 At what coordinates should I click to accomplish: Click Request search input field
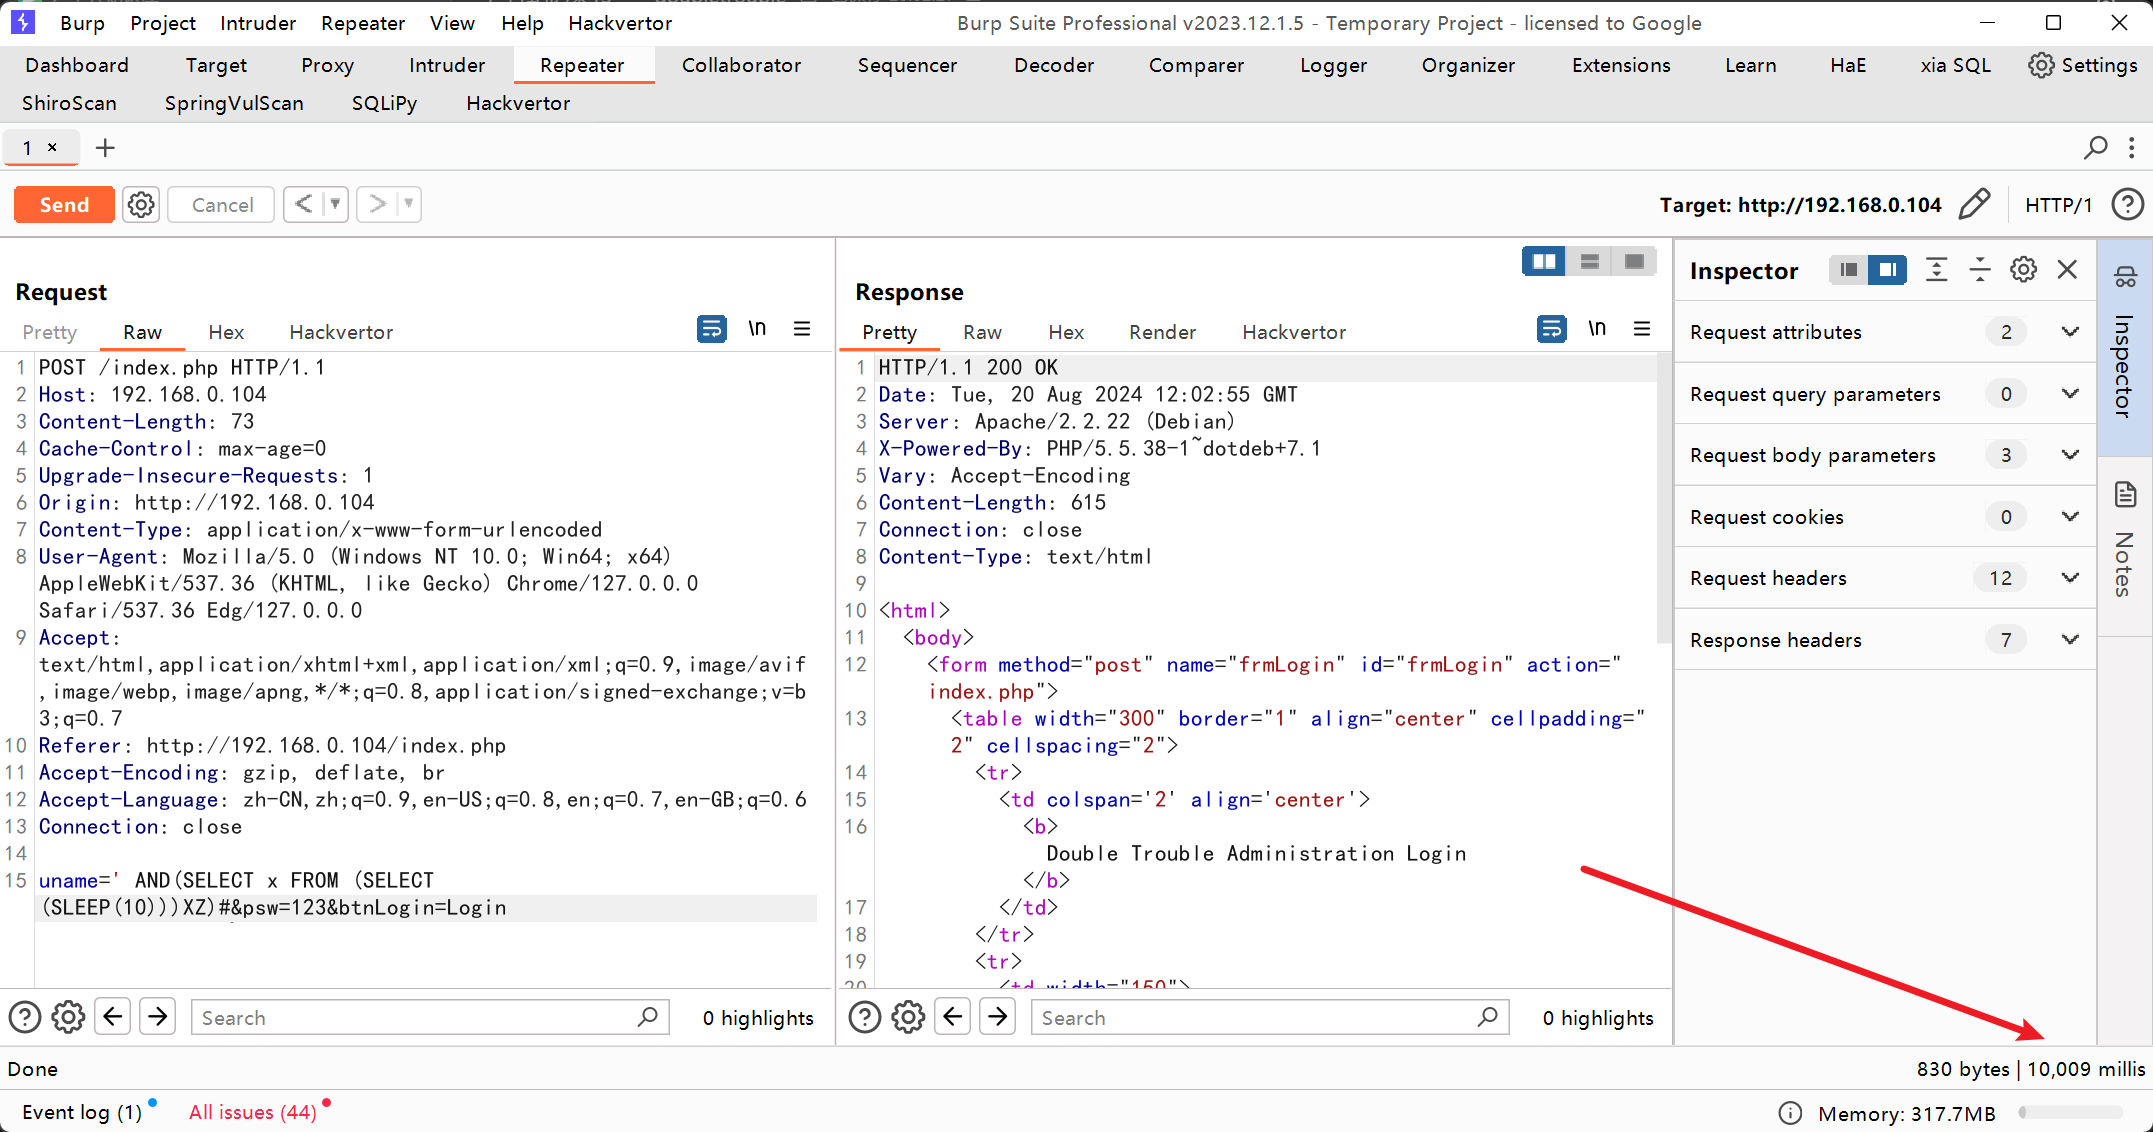tap(430, 1018)
